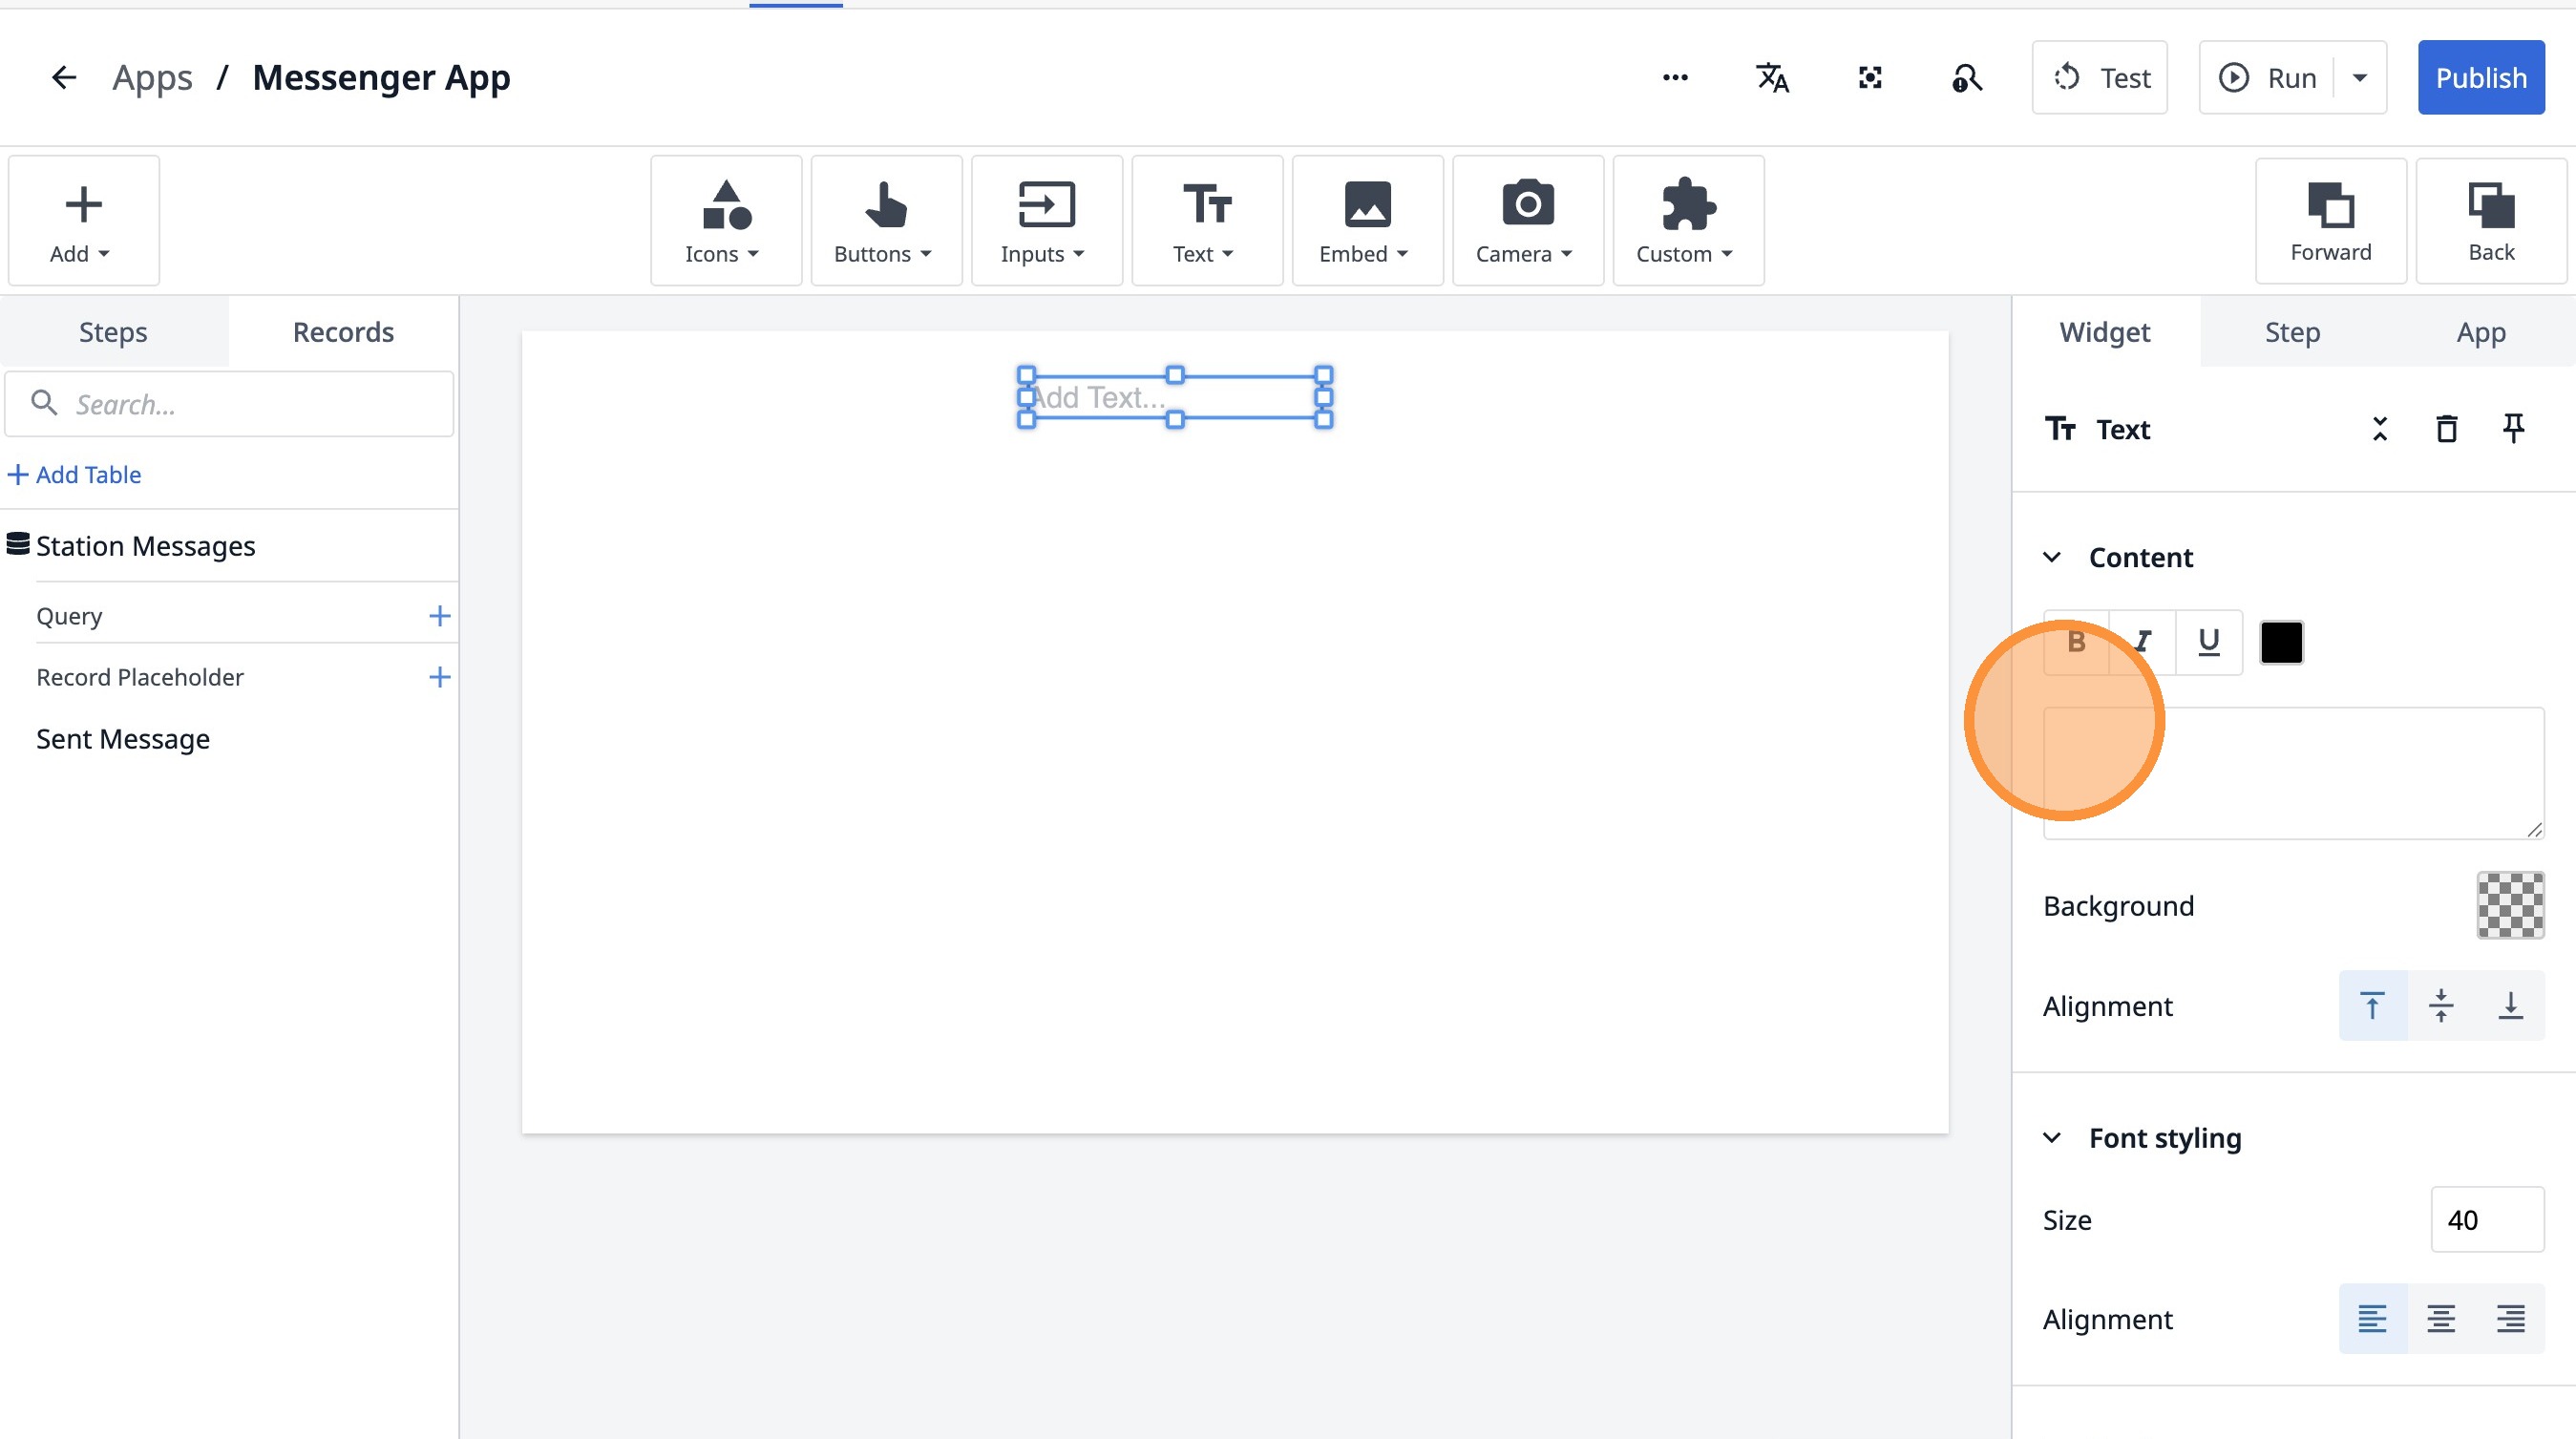Toggle italic text formatting
The width and height of the screenshot is (2576, 1439).
pos(2142,642)
